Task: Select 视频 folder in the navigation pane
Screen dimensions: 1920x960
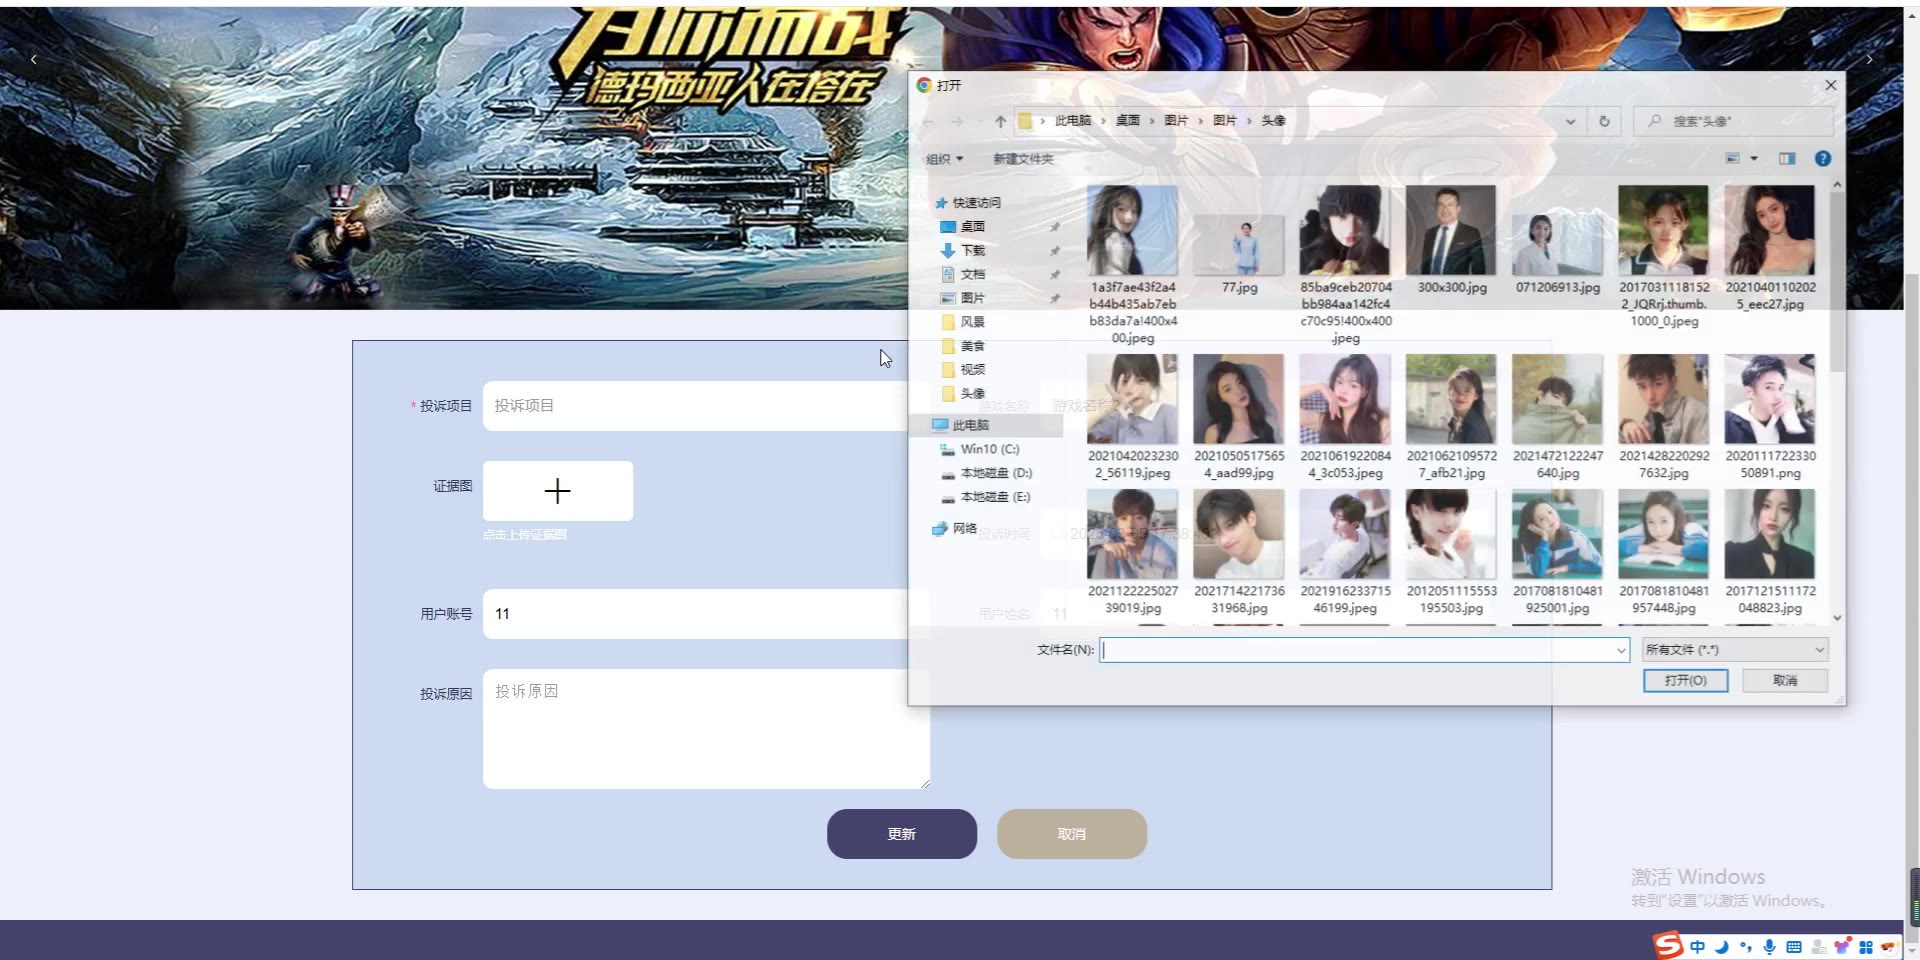Action: pyautogui.click(x=973, y=370)
